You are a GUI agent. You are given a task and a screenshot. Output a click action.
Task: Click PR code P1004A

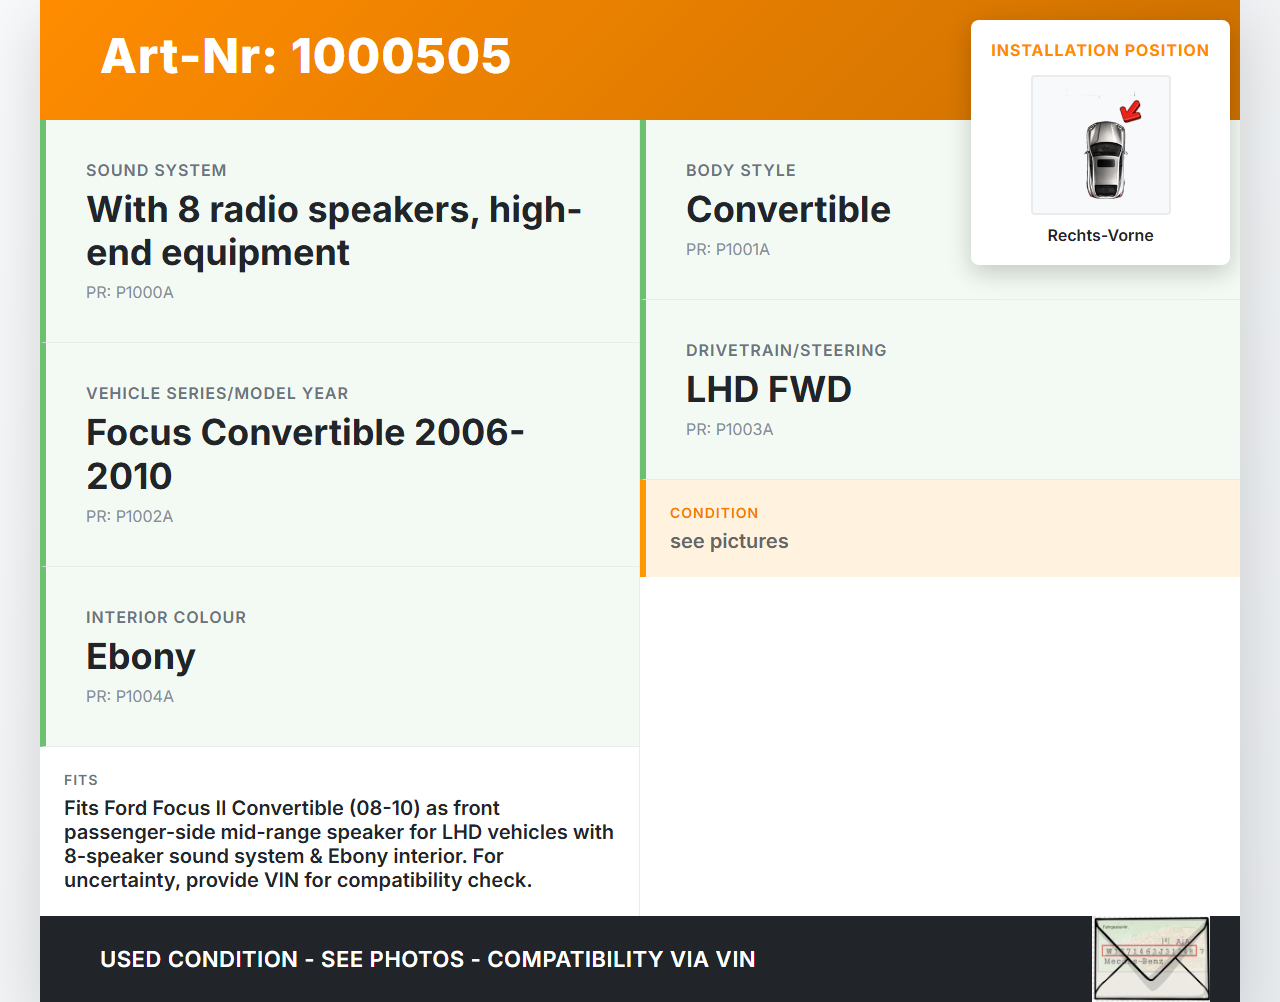(x=130, y=696)
